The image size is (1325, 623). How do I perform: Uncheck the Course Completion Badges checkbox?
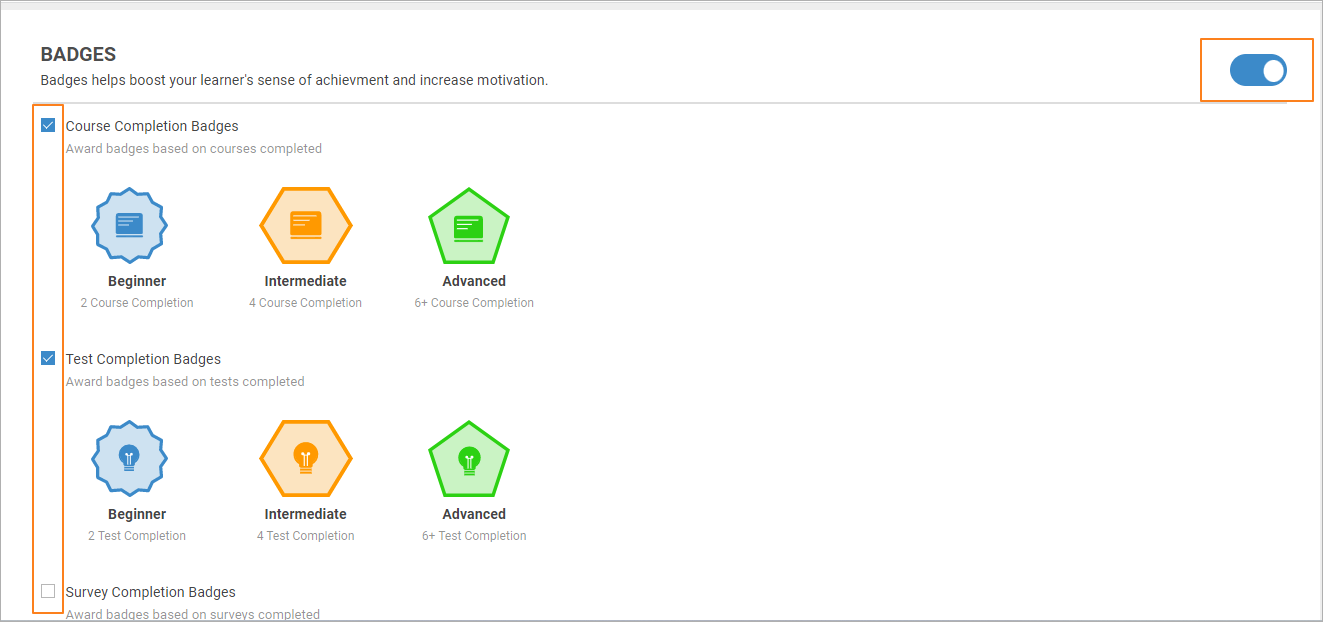pos(48,126)
